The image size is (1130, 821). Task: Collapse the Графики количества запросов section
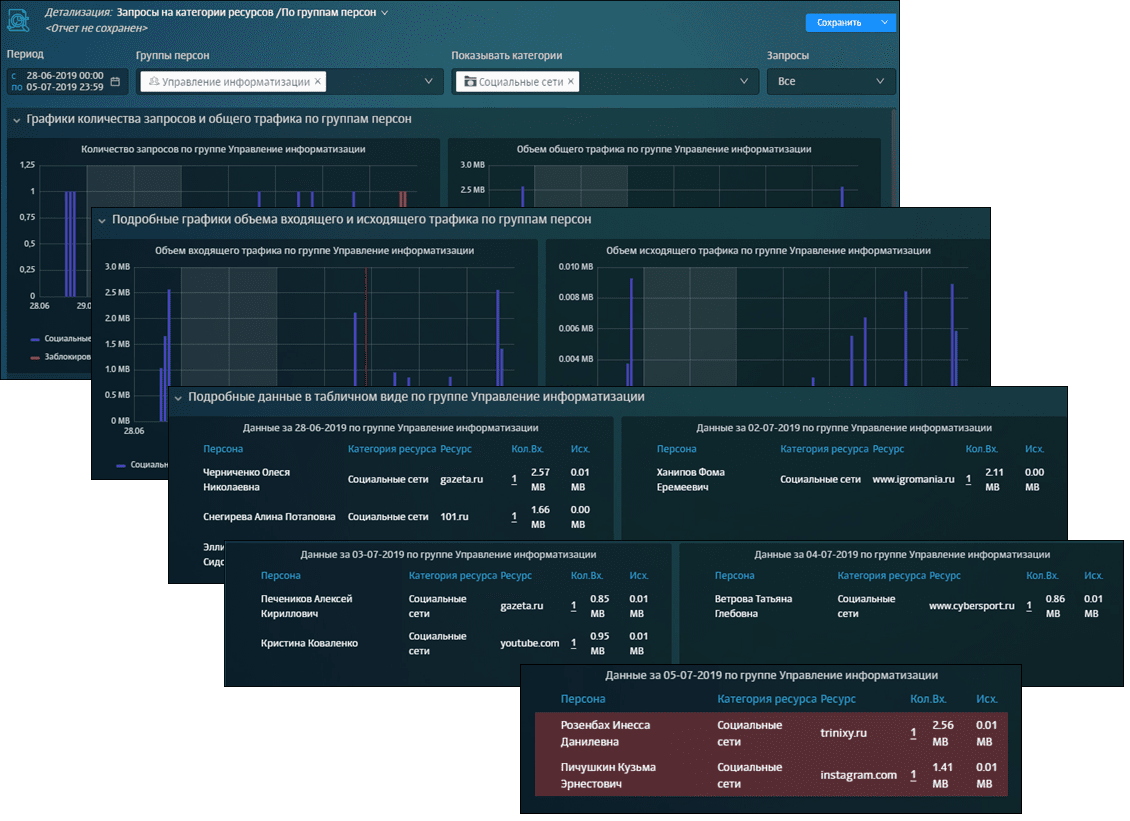[17, 120]
